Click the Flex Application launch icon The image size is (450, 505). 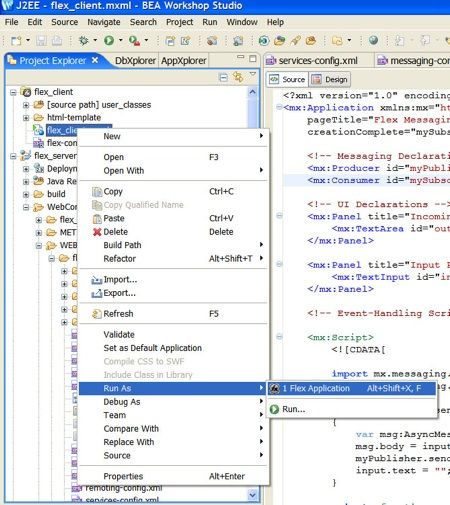pos(275,388)
